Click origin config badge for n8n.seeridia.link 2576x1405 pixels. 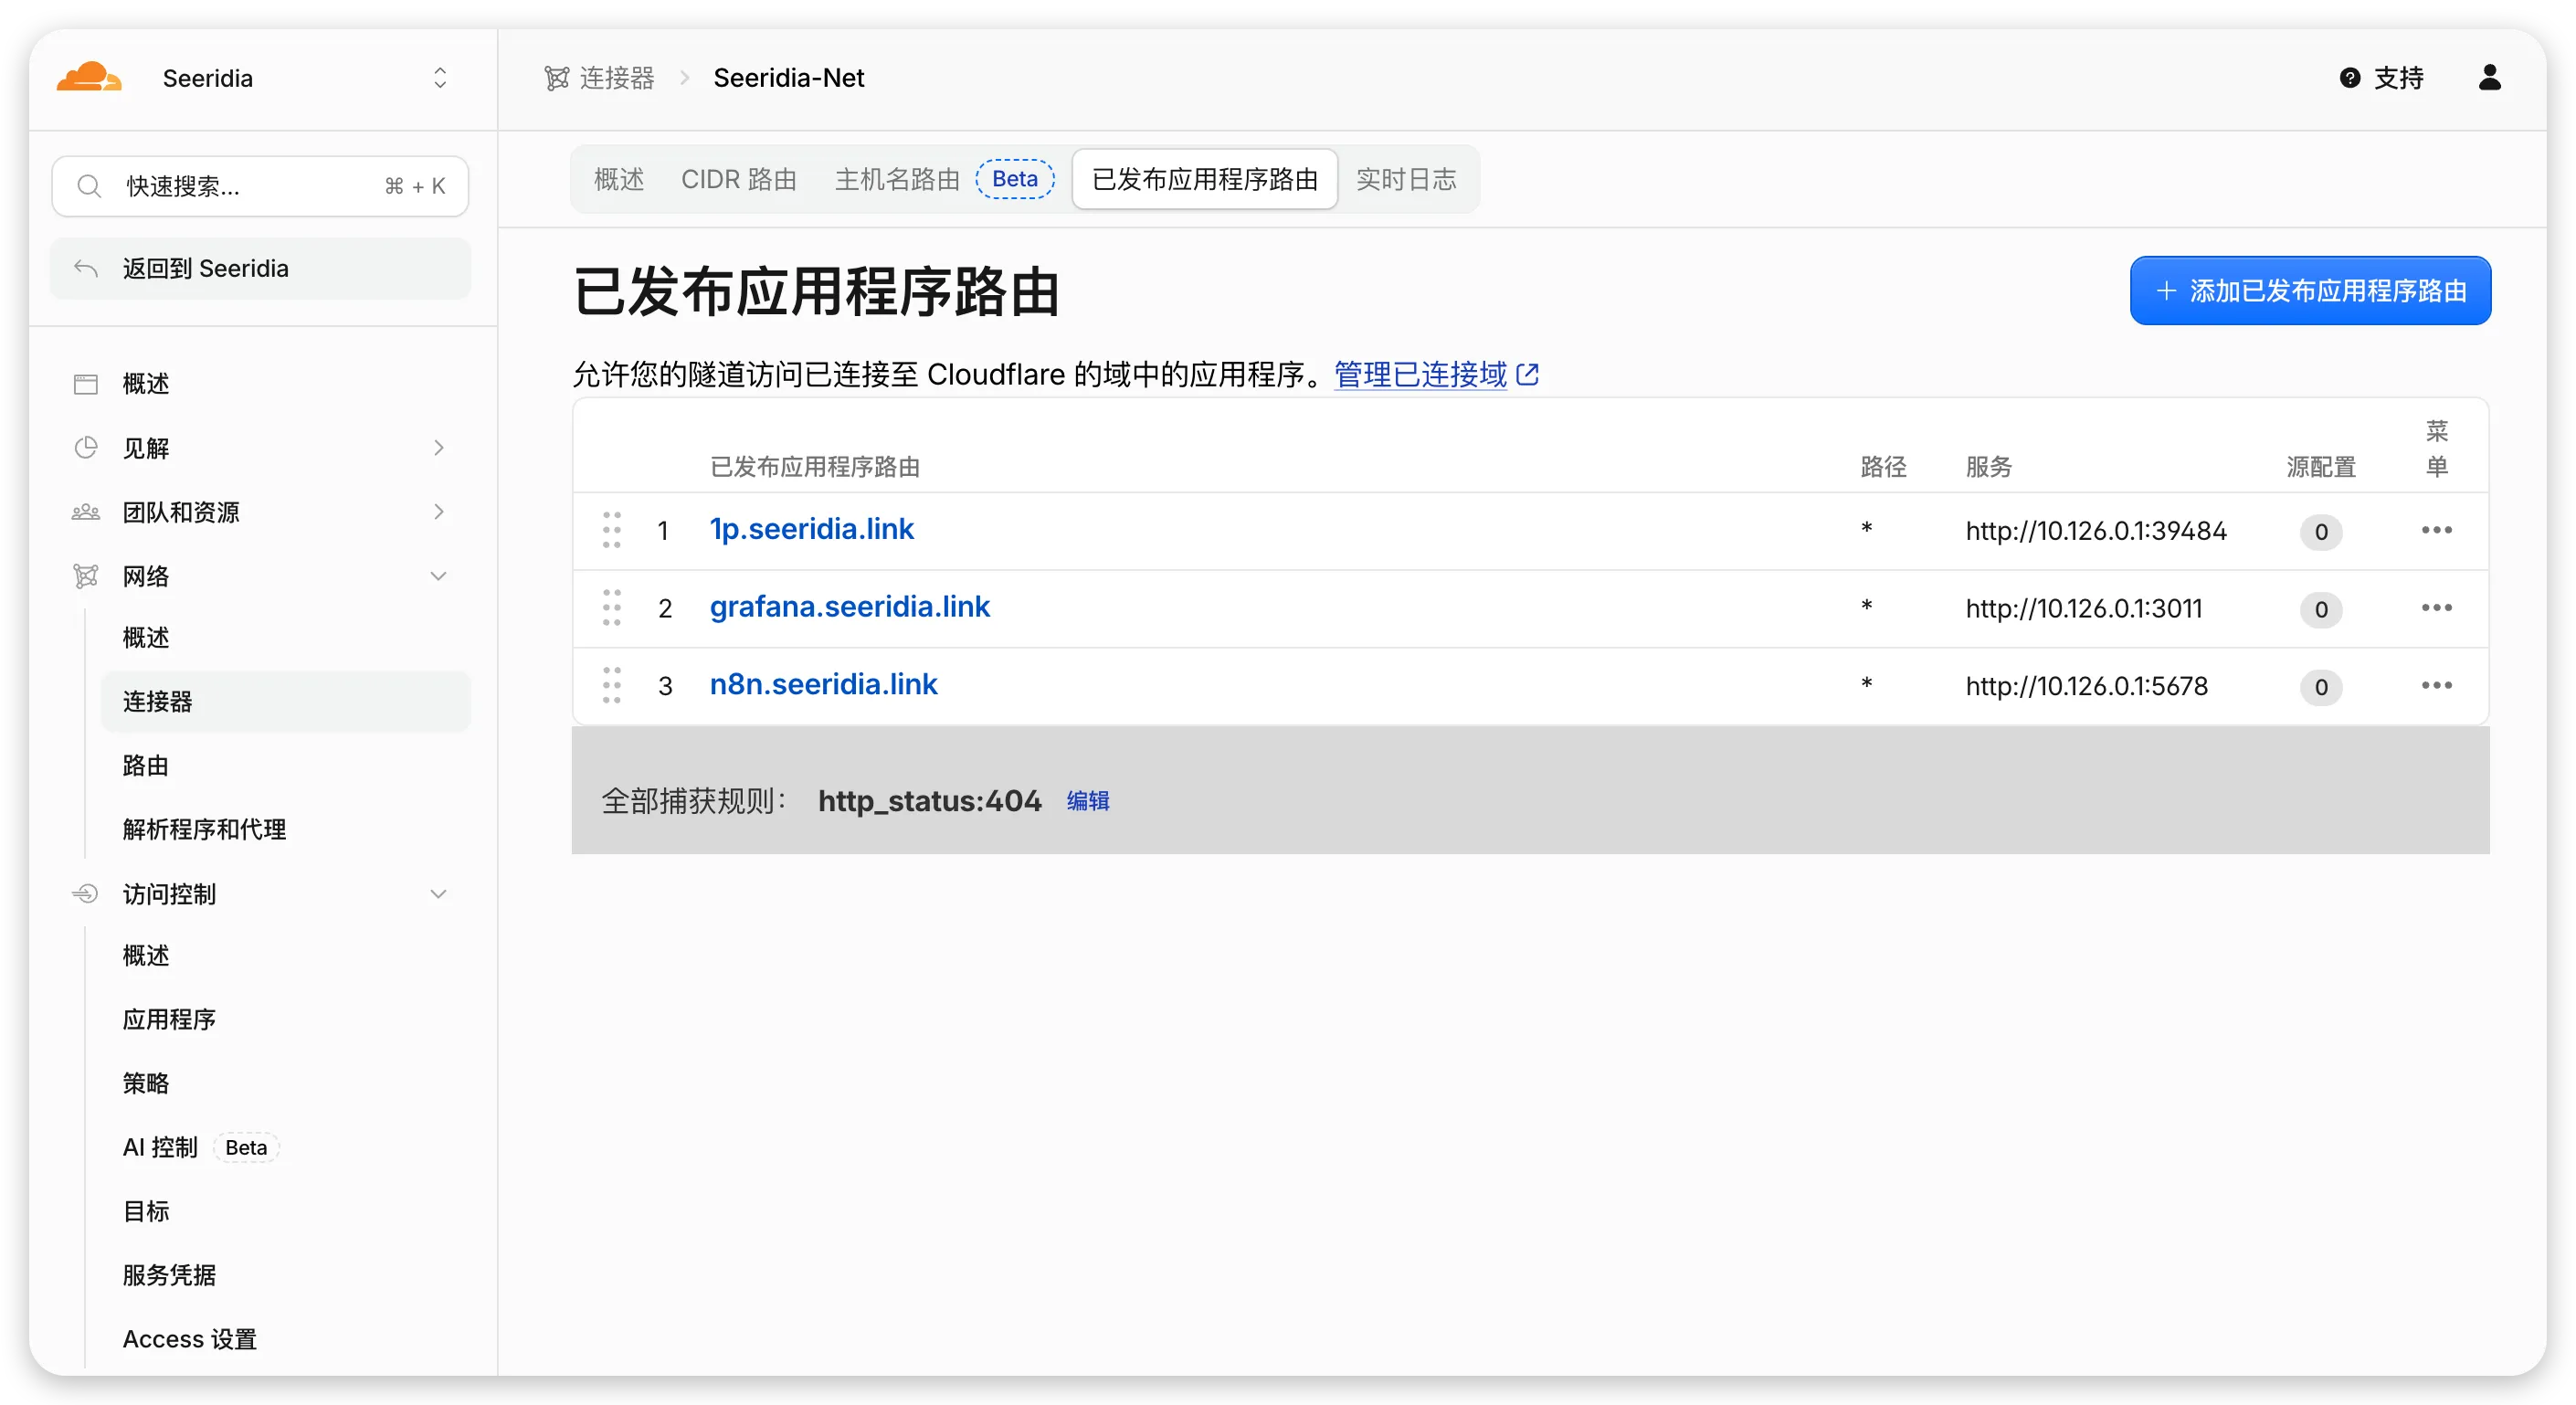click(x=2321, y=687)
